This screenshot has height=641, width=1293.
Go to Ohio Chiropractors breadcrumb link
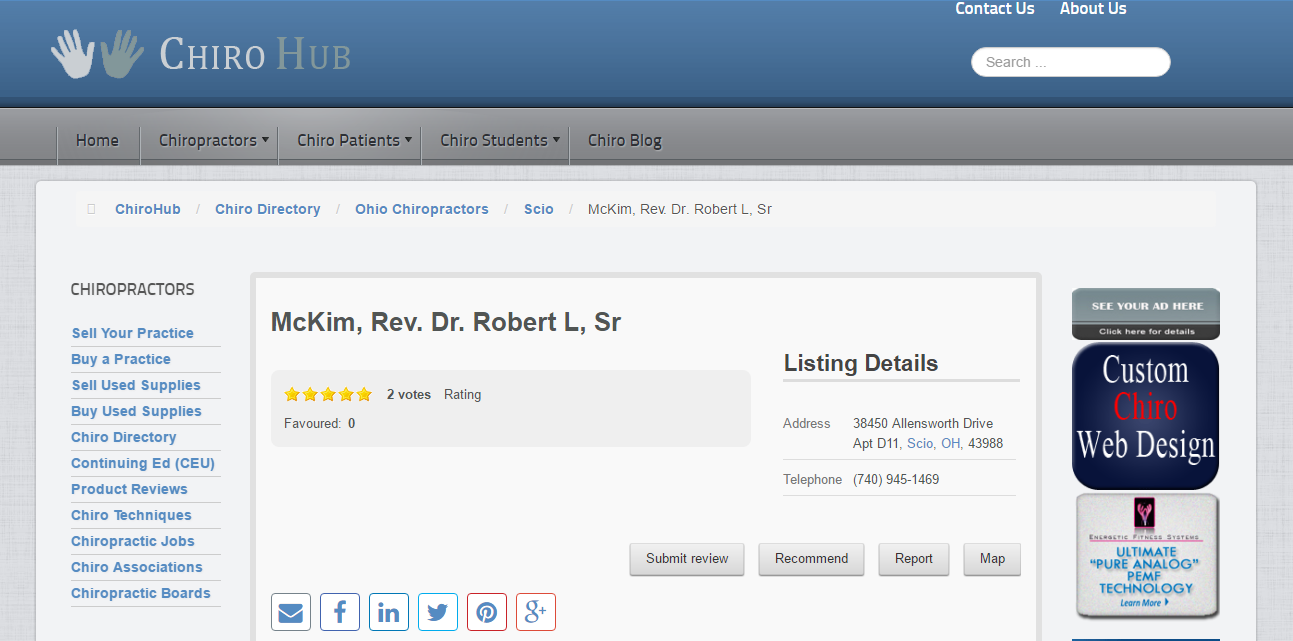click(422, 209)
